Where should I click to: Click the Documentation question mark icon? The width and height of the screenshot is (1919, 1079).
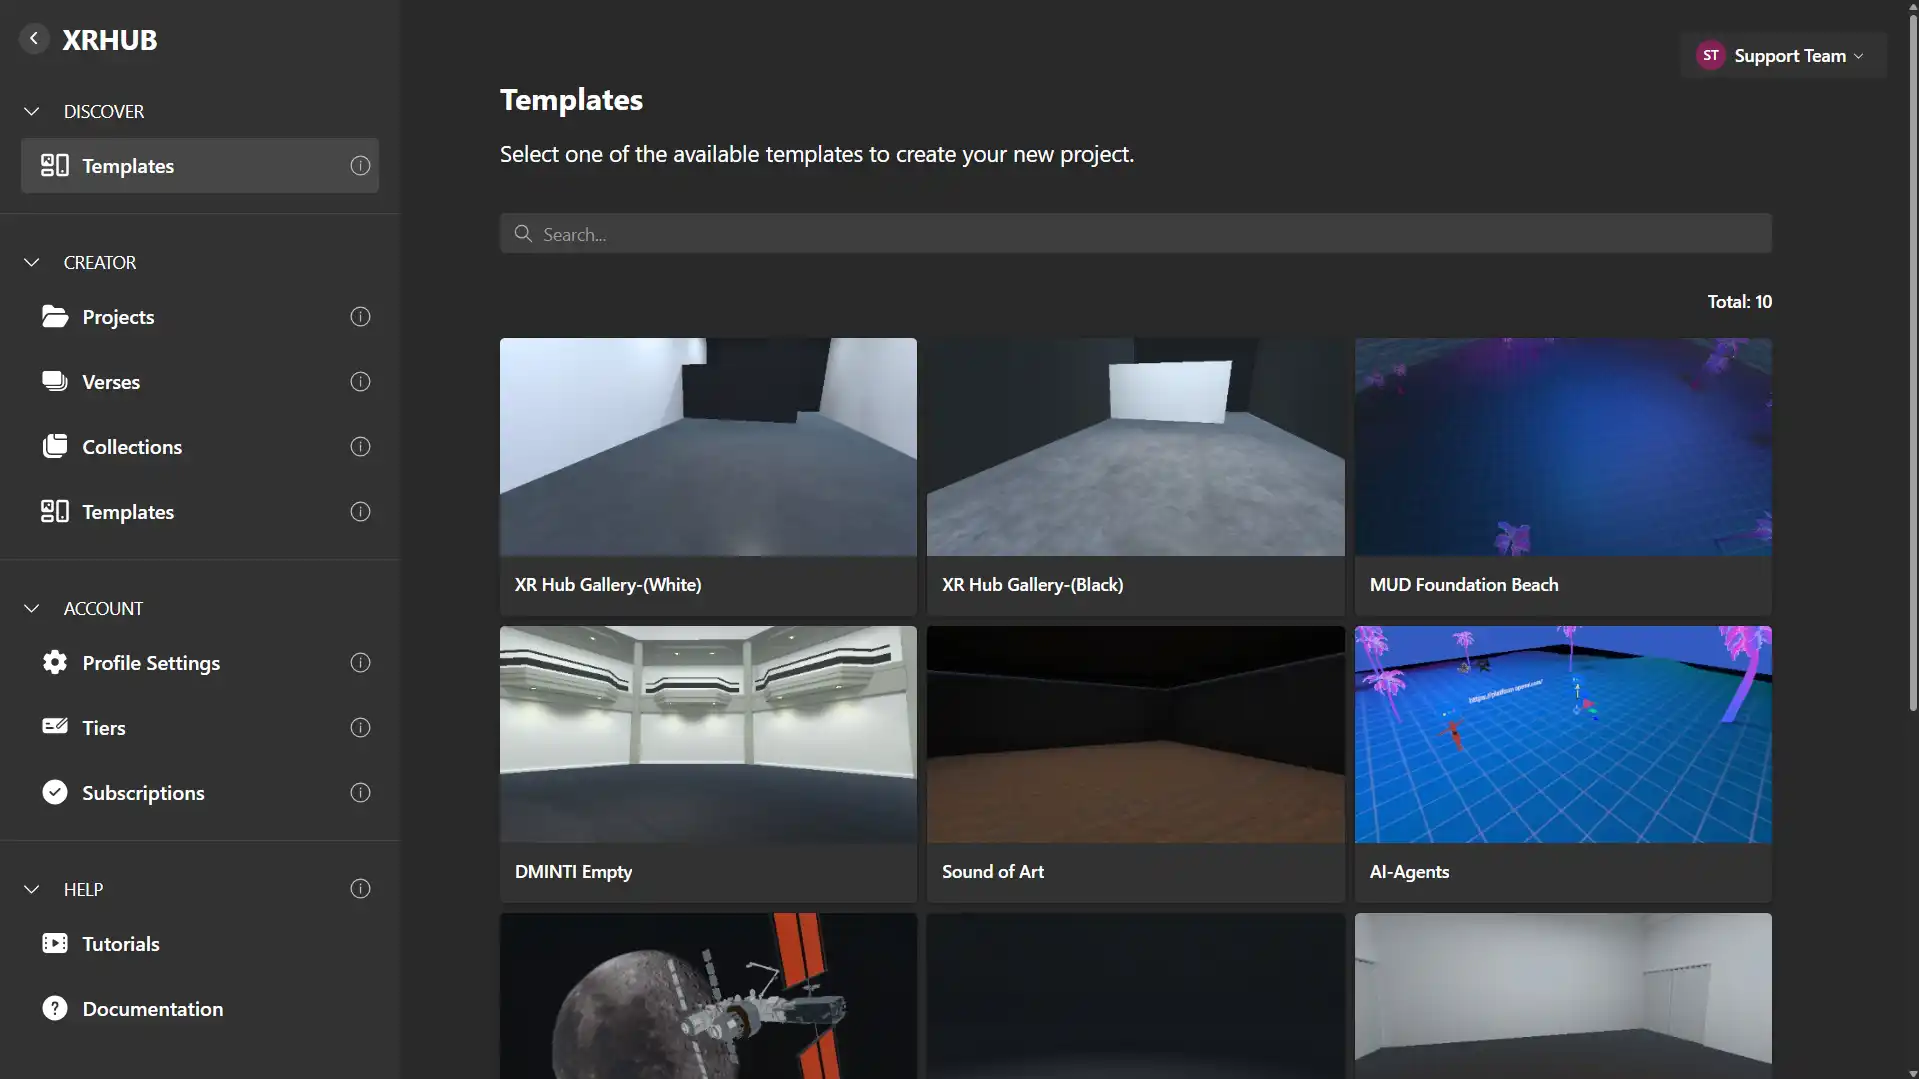(55, 1008)
